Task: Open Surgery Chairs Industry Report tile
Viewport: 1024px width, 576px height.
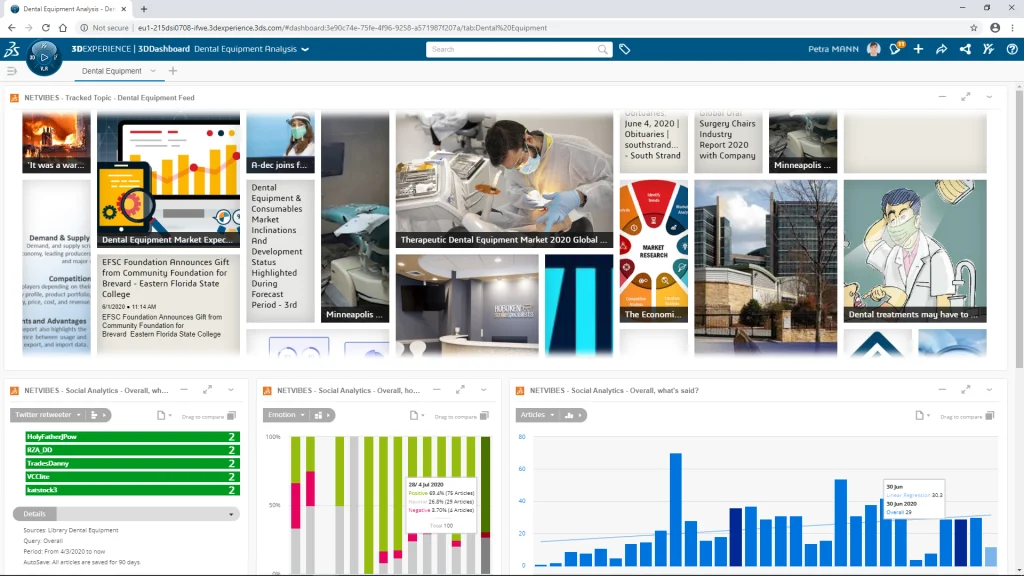Action: point(728,142)
